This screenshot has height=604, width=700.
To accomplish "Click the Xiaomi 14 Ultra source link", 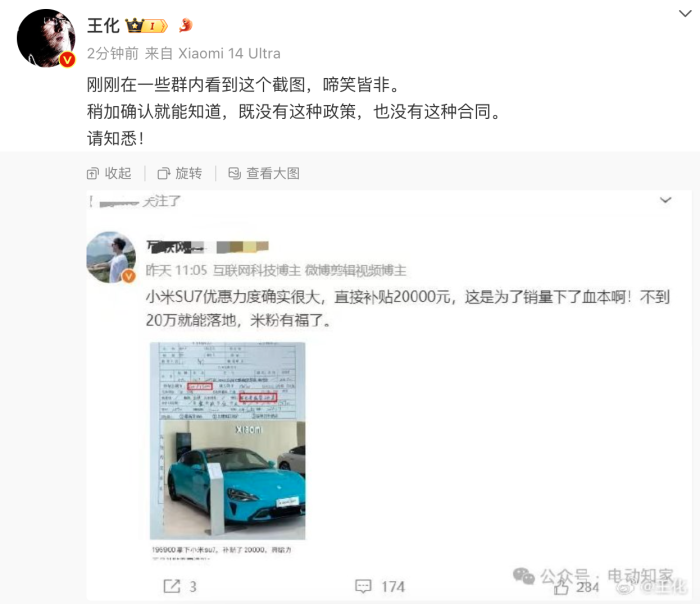I will pos(229,54).
